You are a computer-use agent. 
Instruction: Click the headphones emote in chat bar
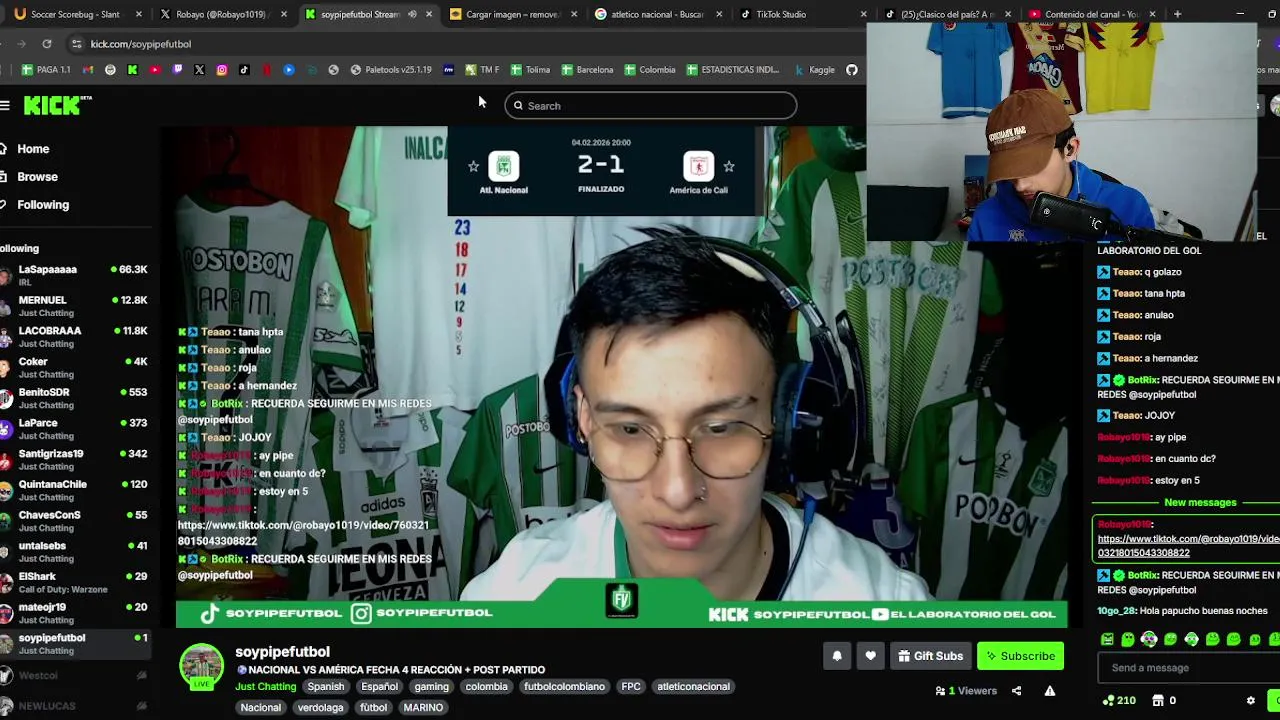point(1149,640)
